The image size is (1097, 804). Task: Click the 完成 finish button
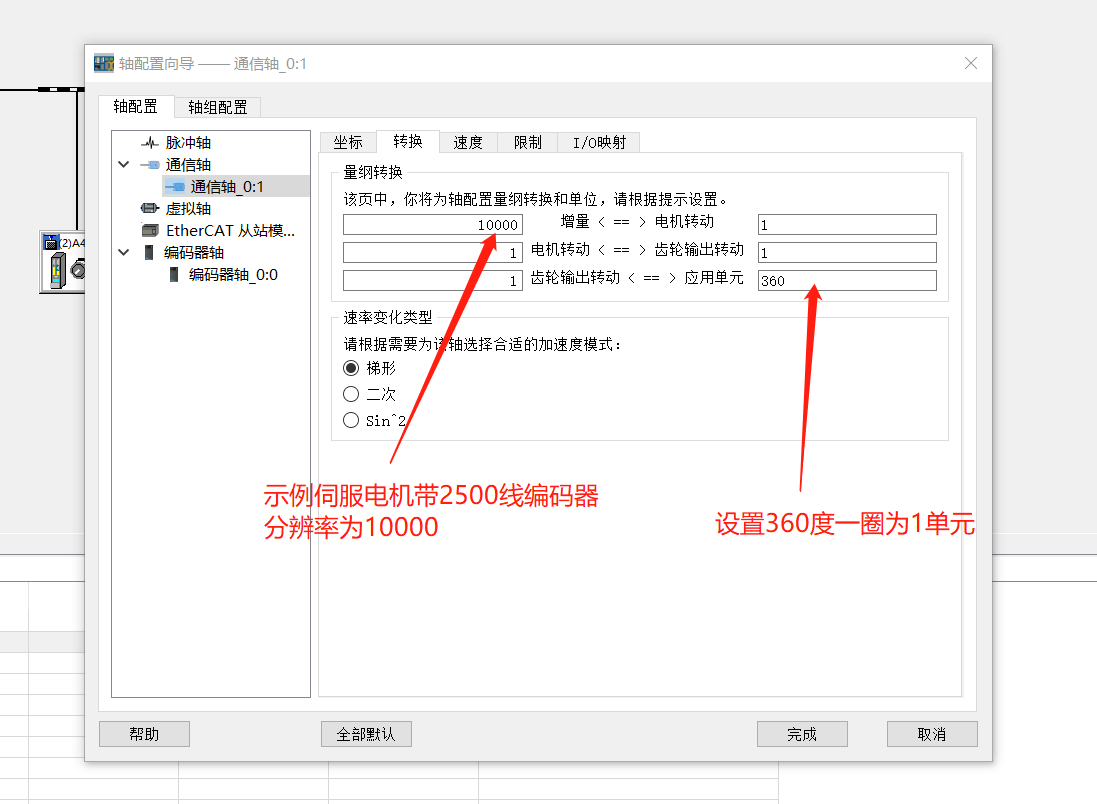coord(802,734)
